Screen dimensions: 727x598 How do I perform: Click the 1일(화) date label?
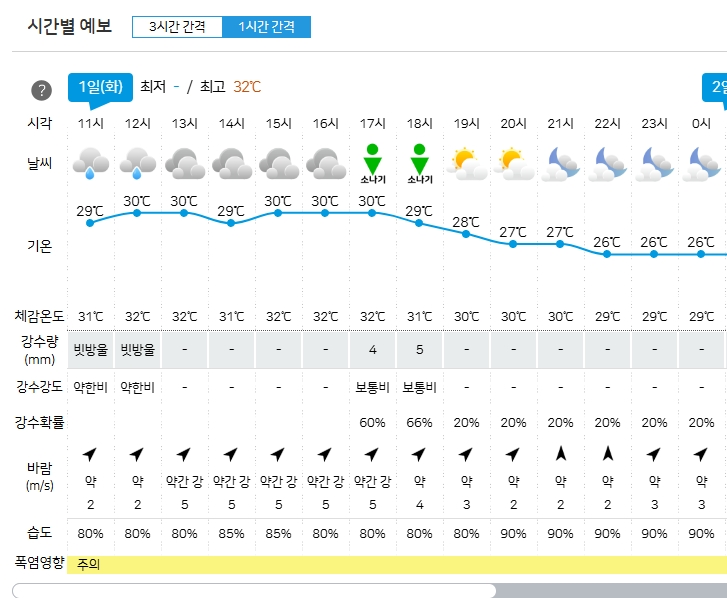(100, 87)
